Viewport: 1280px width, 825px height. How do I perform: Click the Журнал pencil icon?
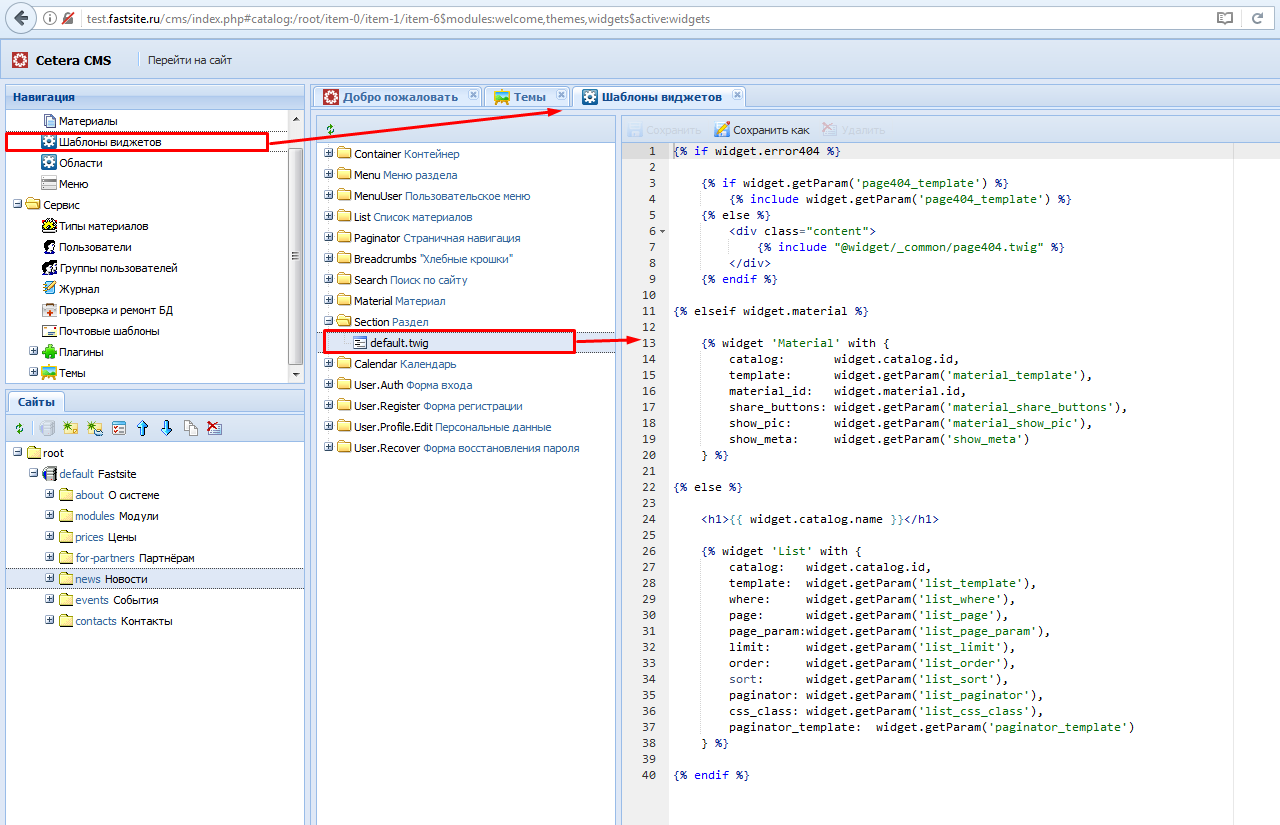[x=49, y=289]
